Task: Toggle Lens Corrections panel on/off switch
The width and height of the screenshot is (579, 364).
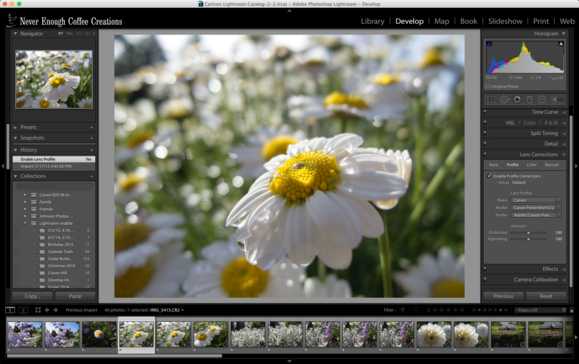Action: (485, 154)
